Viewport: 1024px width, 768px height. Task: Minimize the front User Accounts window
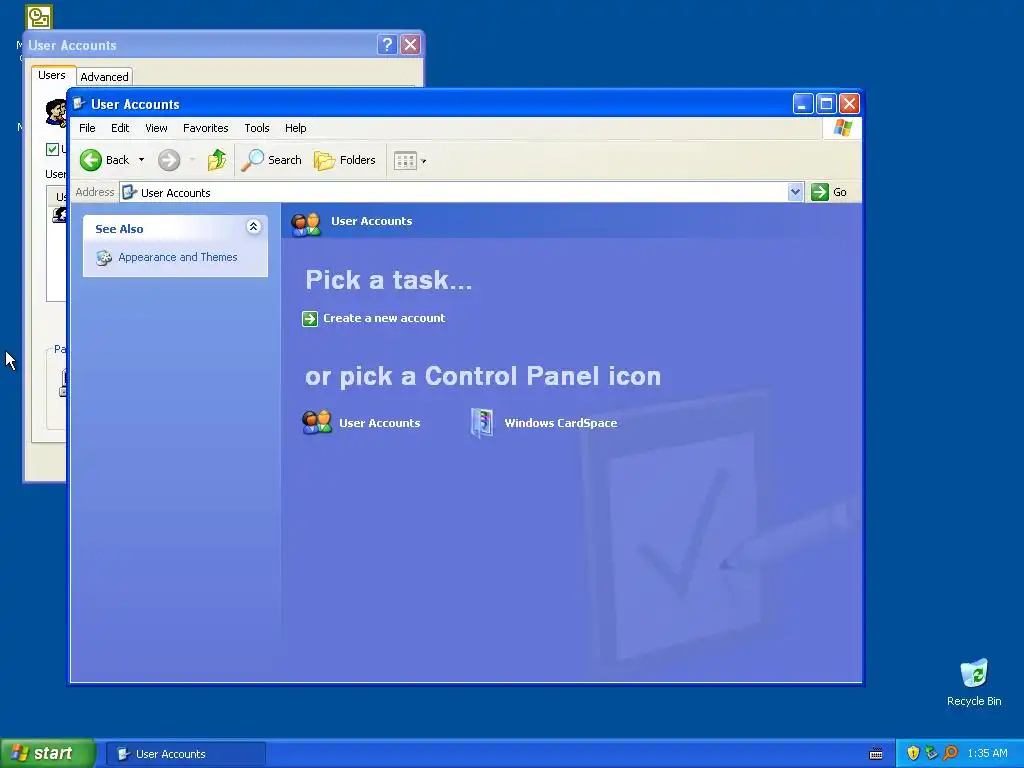(x=803, y=104)
